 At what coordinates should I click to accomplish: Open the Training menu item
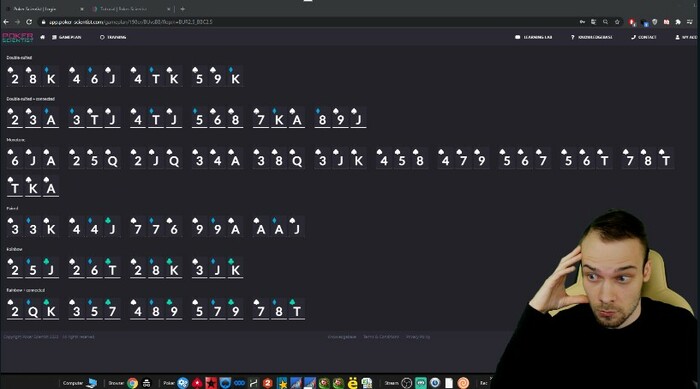tap(112, 37)
